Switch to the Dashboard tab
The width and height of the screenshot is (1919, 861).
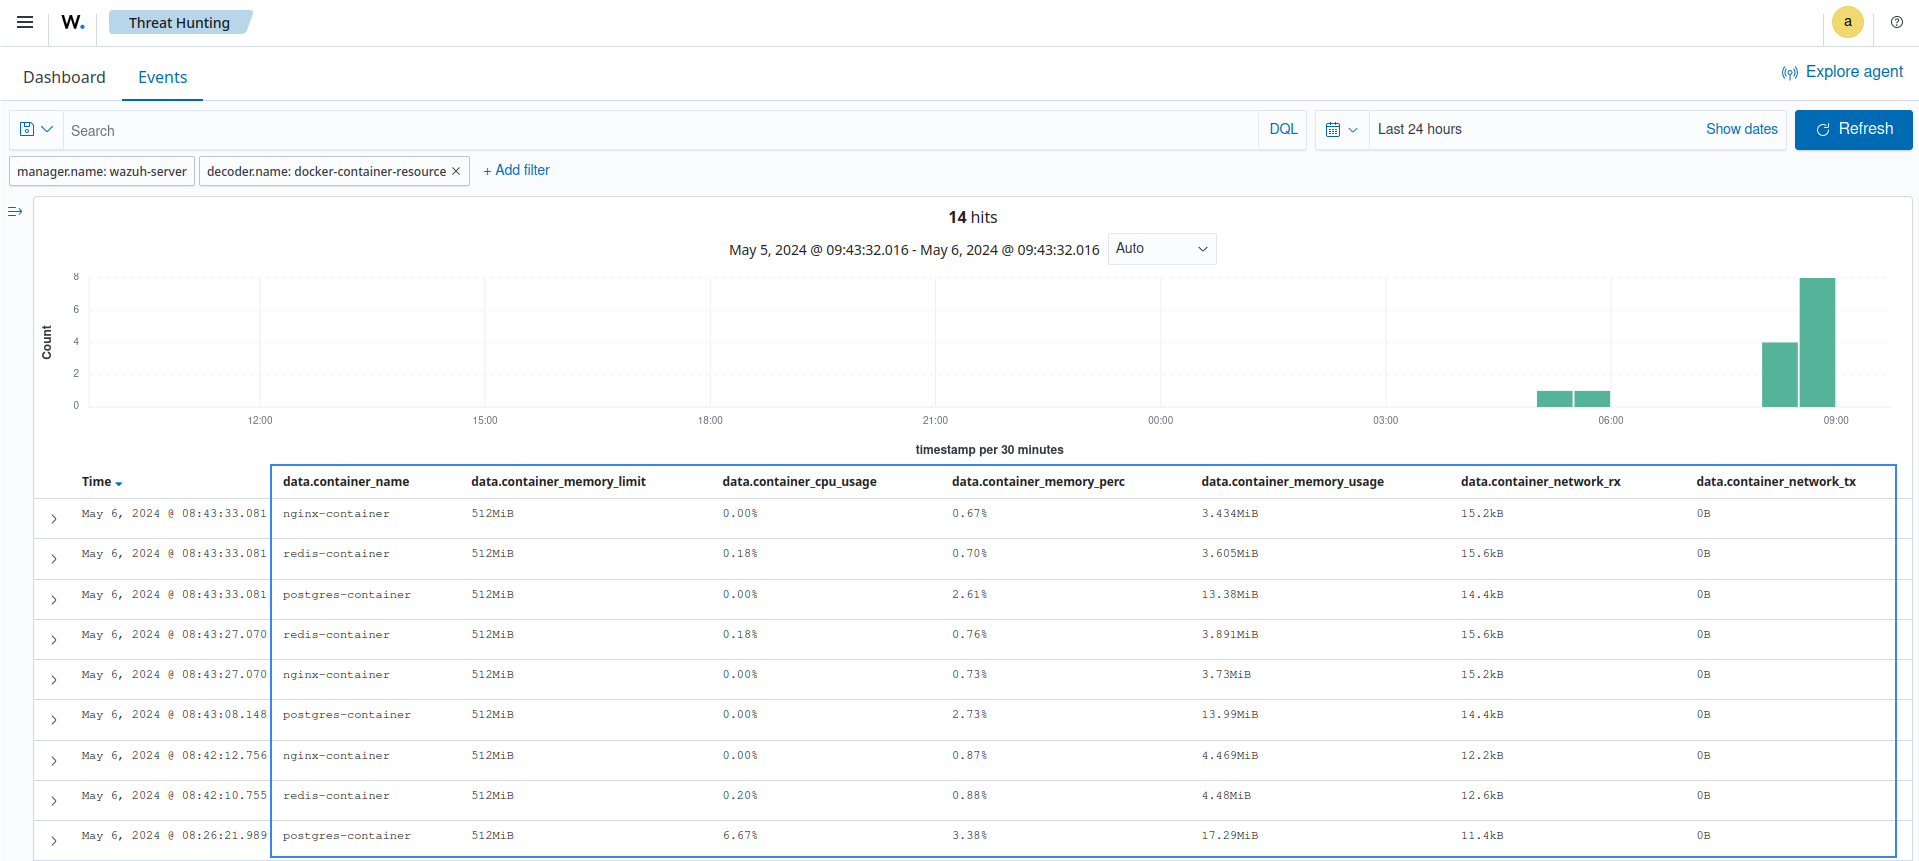click(64, 78)
